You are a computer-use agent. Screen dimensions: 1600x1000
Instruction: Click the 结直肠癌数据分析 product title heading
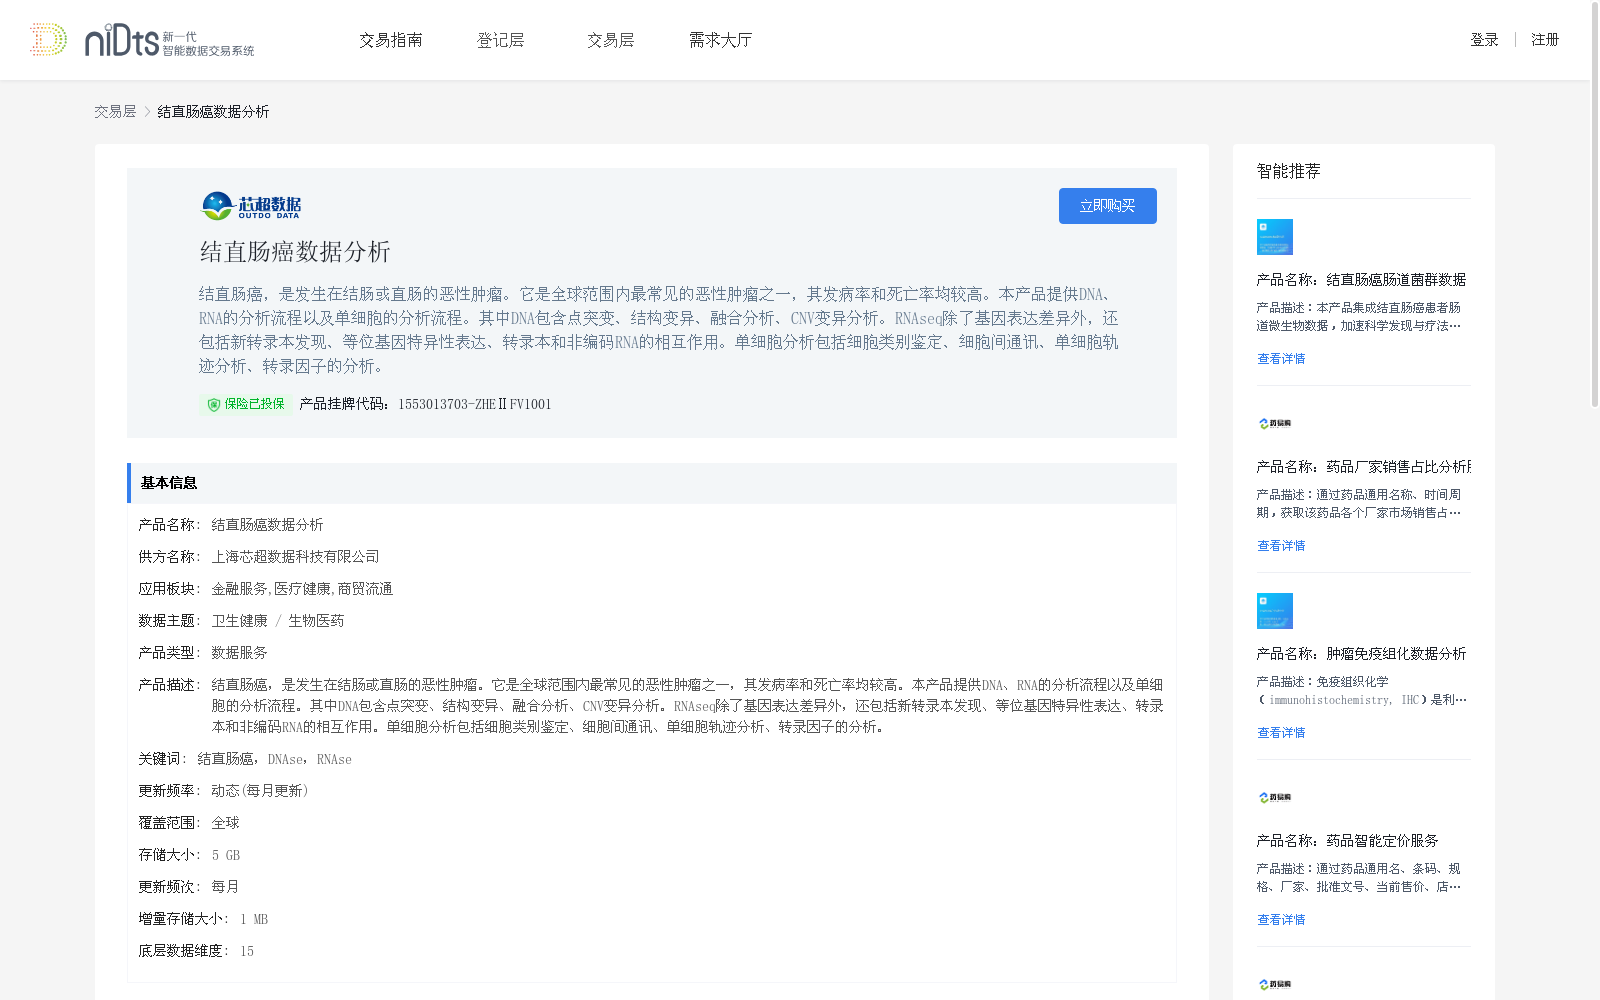pyautogui.click(x=295, y=252)
